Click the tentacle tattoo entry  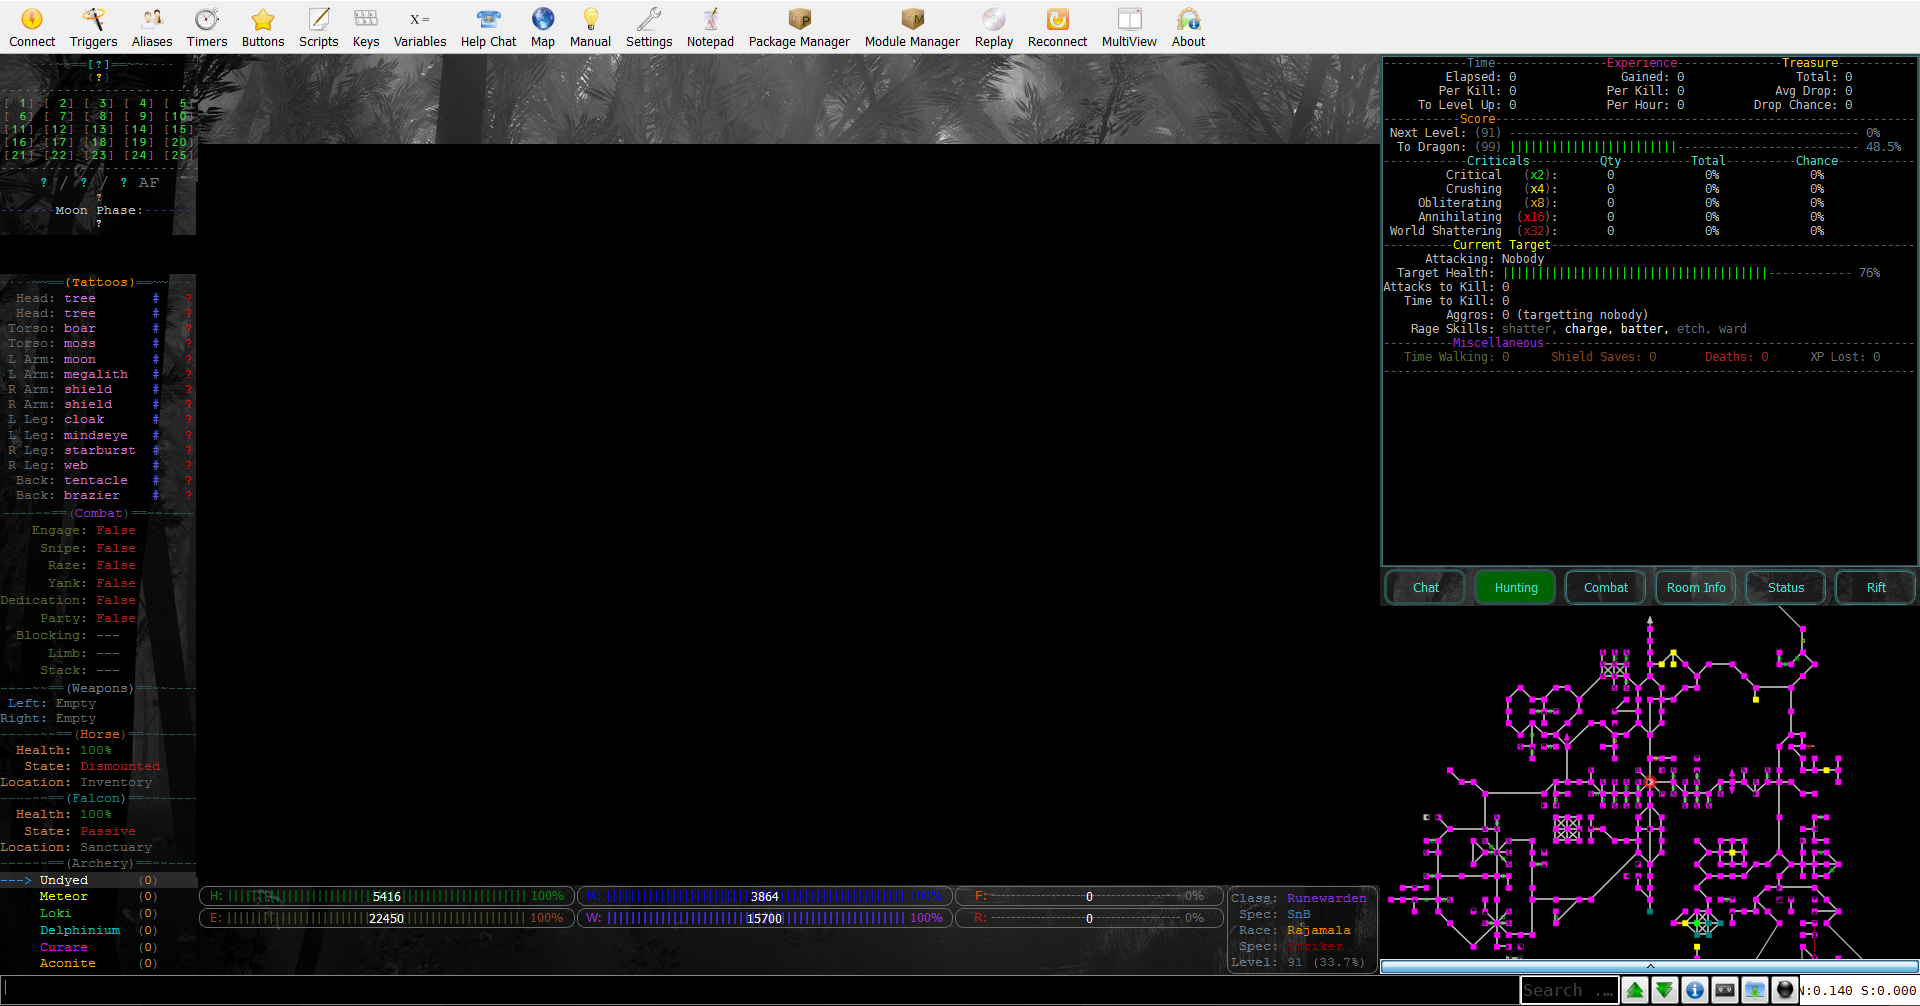[x=96, y=481]
